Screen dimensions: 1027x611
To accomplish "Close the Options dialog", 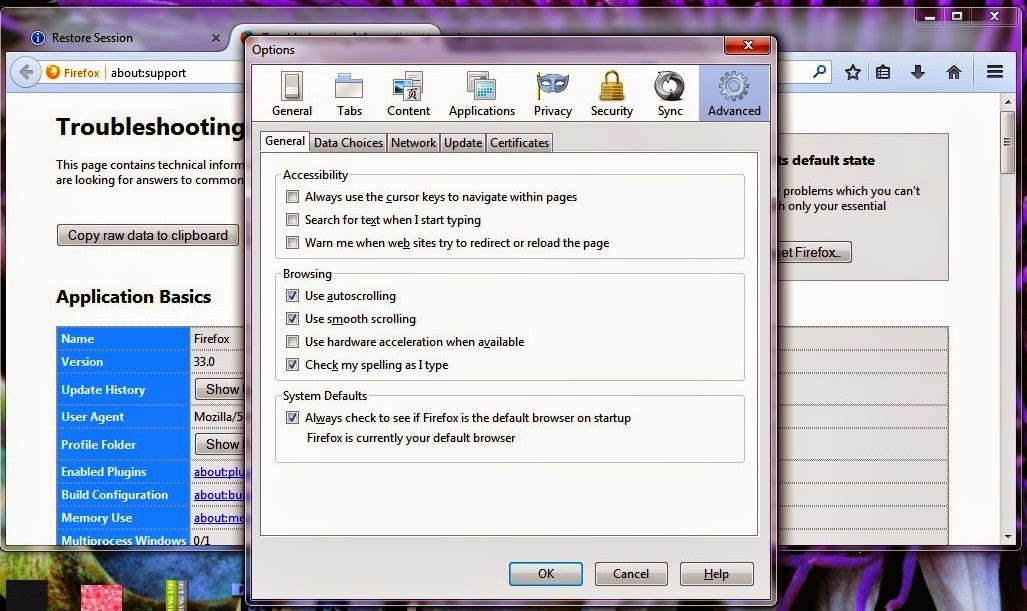I will tap(748, 45).
